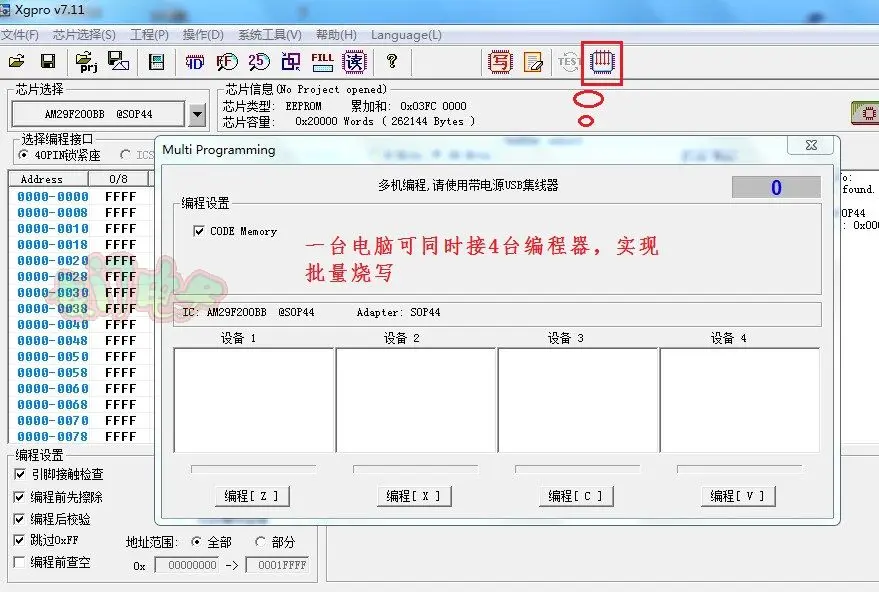Click the 设备 2 log box
This screenshot has width=879, height=592.
[416, 400]
